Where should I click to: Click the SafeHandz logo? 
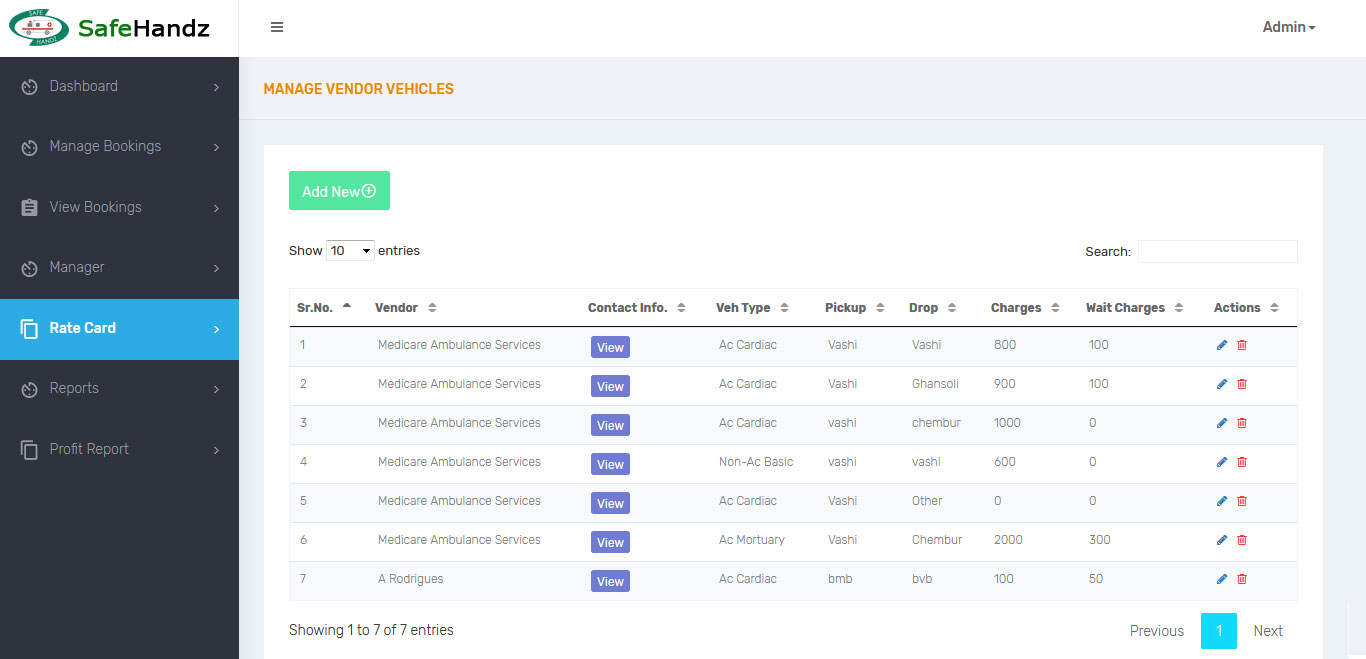coord(110,28)
